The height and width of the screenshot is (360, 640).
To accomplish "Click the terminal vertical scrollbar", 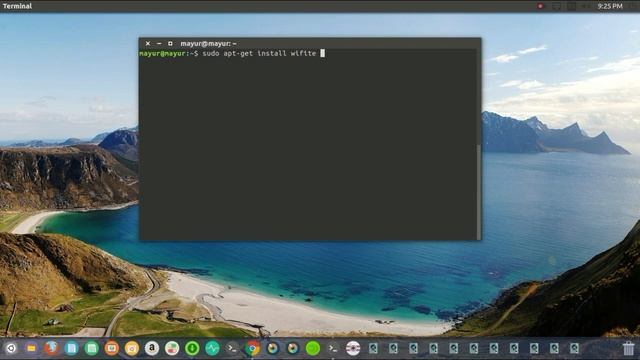I will coord(479,192).
